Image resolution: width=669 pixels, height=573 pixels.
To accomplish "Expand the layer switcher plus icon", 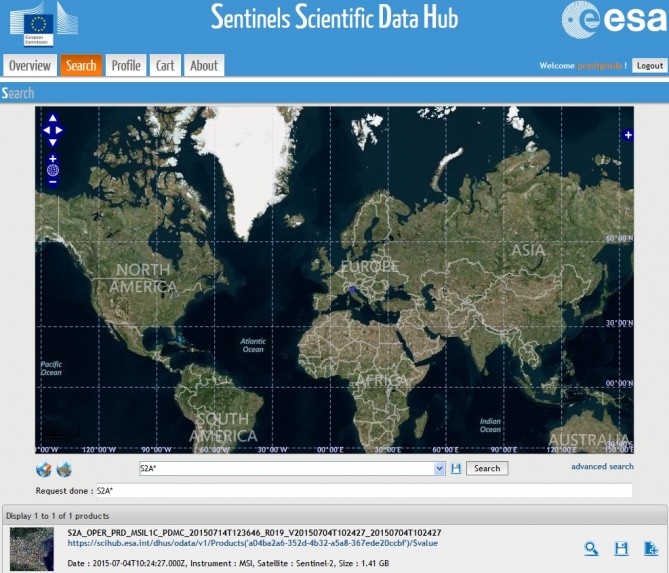I will [x=628, y=135].
